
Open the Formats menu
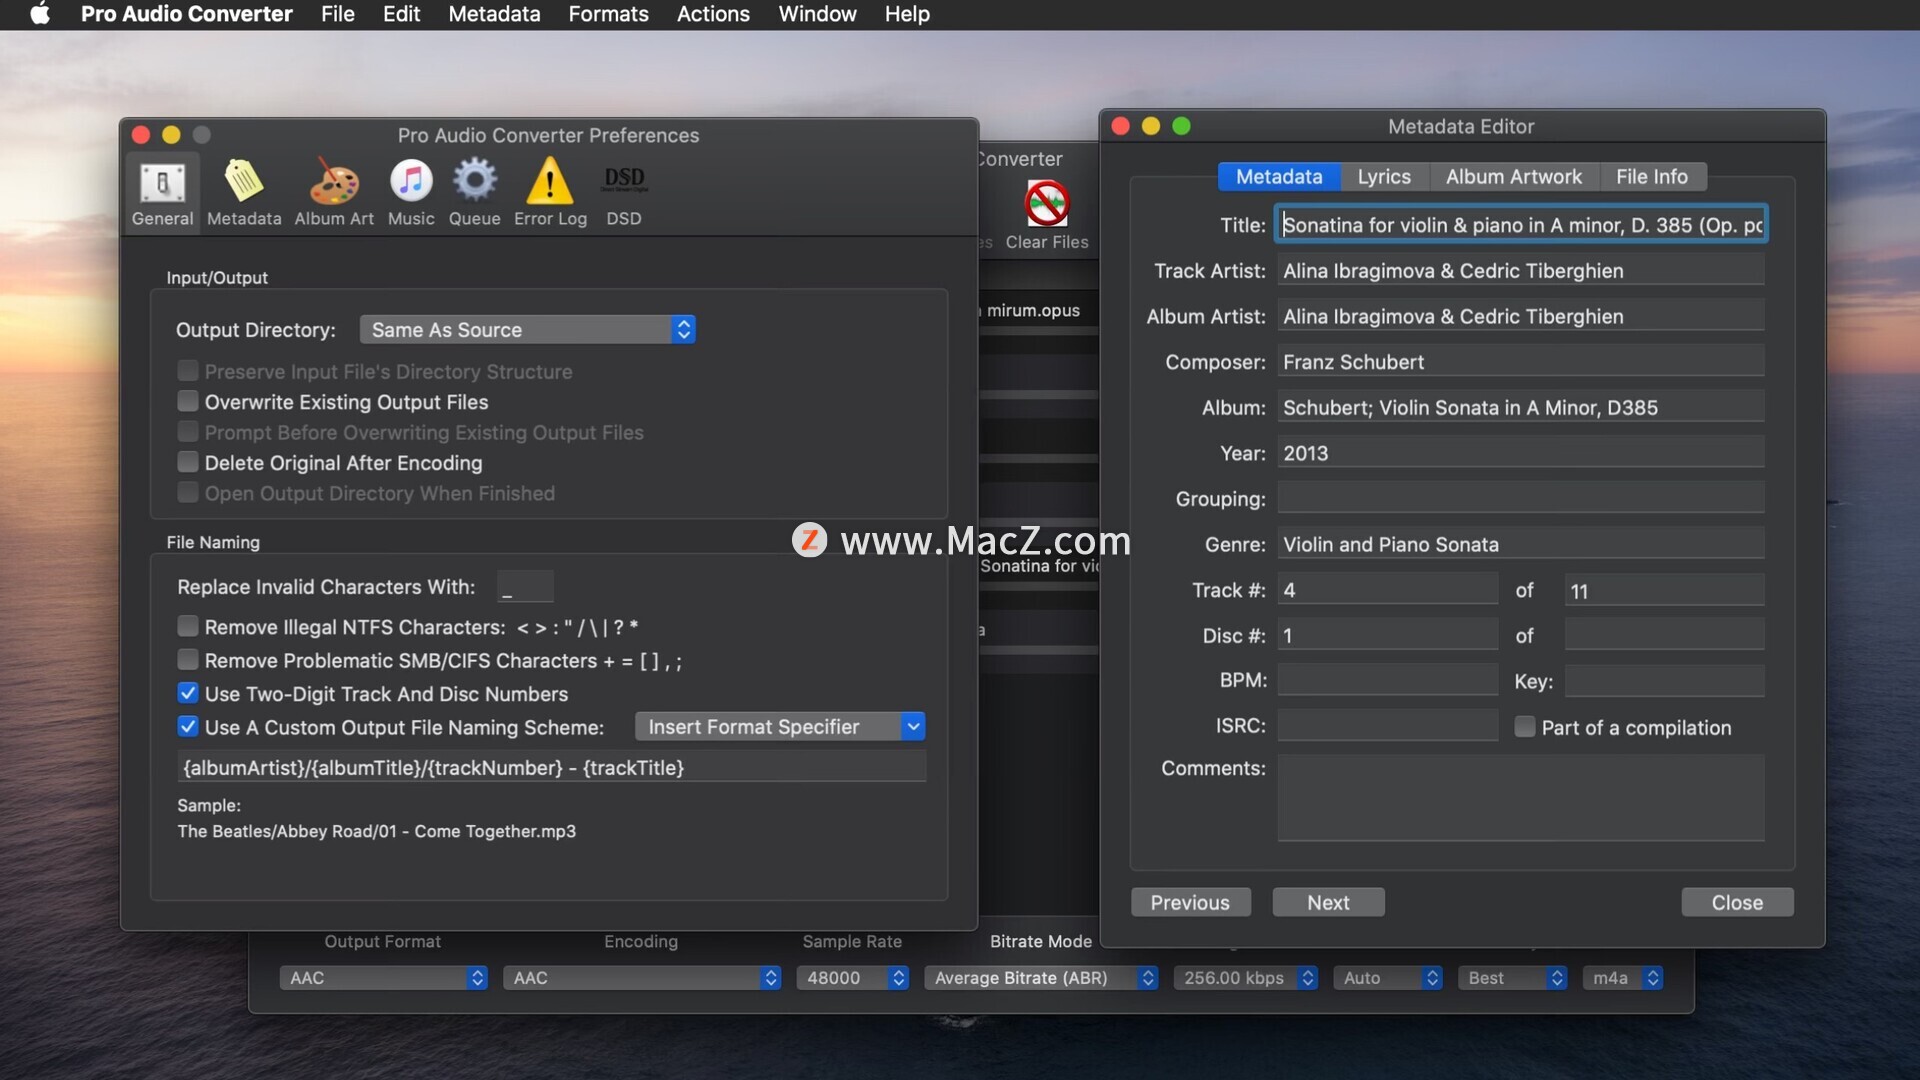click(x=608, y=14)
